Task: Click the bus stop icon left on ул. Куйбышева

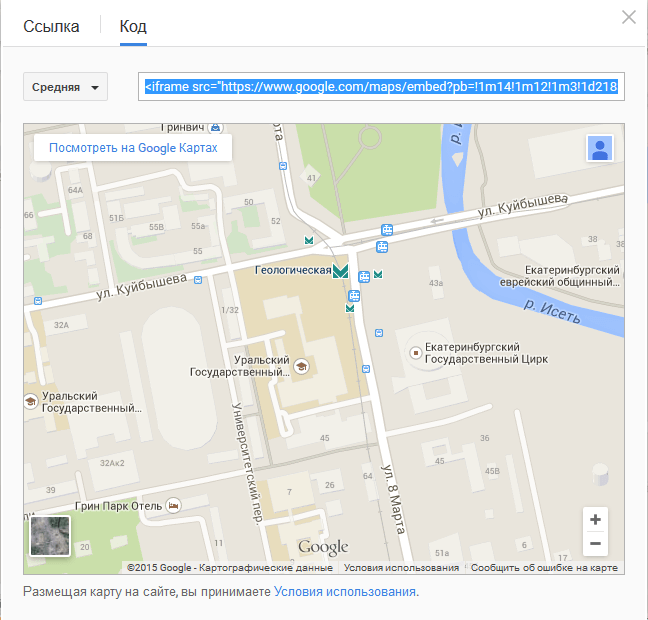Action: [x=198, y=280]
